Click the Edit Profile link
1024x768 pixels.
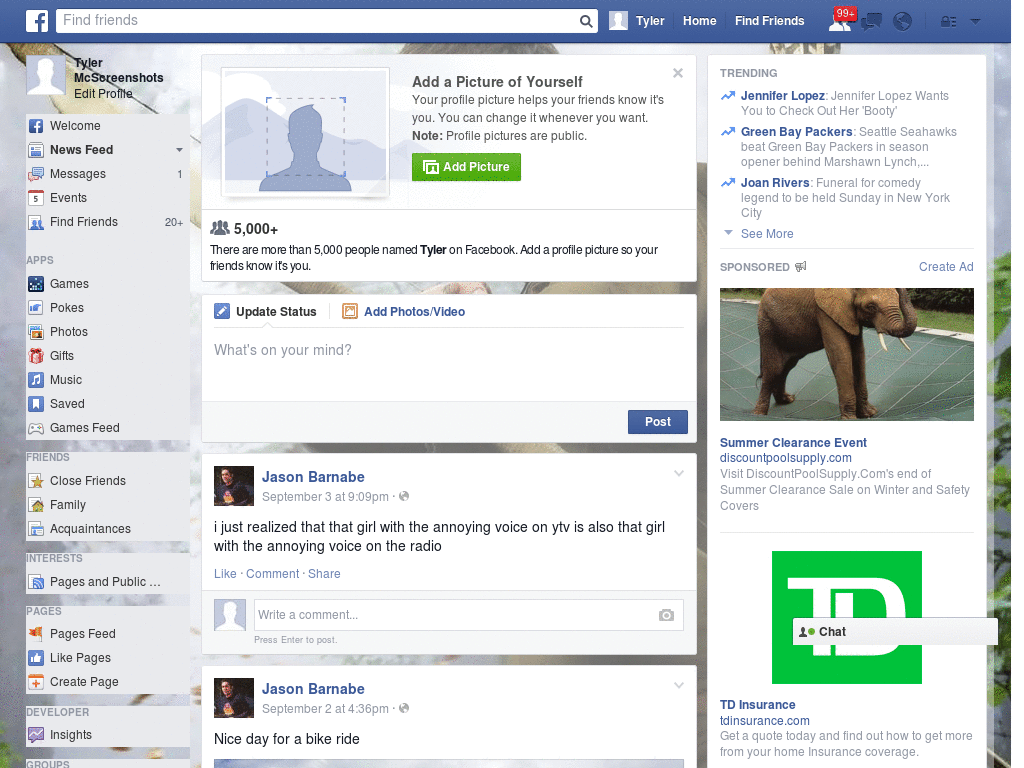point(103,93)
